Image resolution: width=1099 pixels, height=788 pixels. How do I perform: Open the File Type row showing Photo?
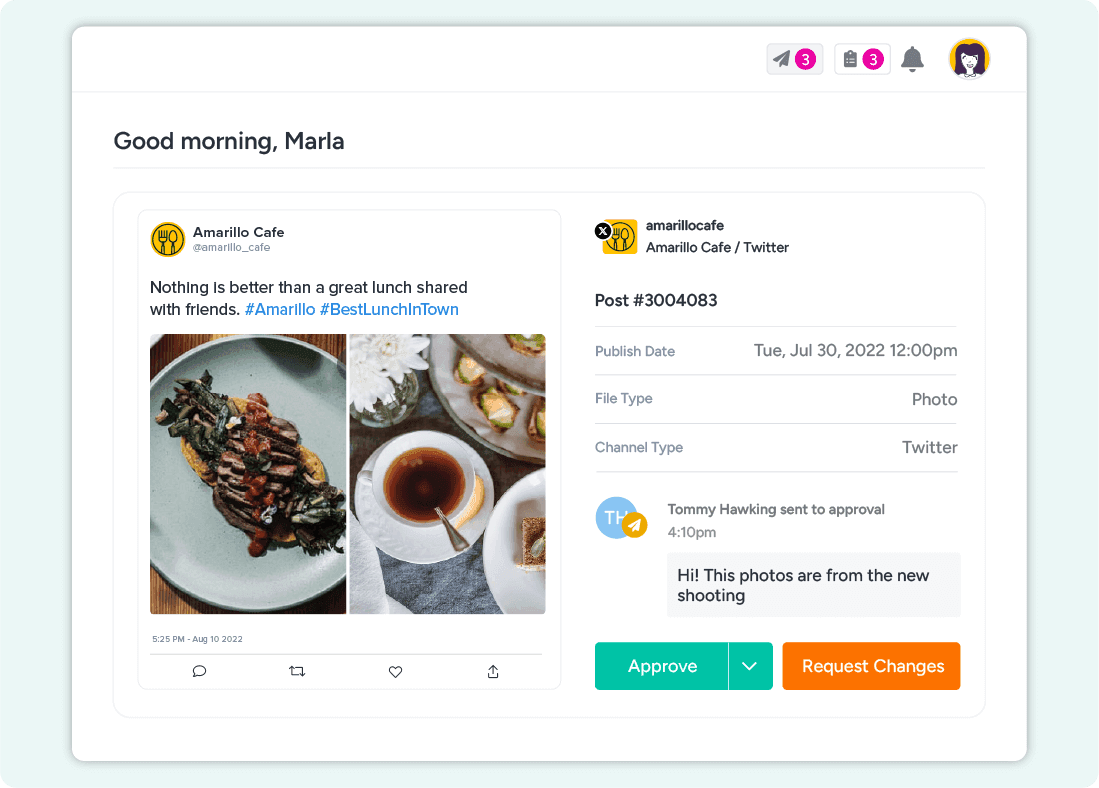tap(776, 398)
